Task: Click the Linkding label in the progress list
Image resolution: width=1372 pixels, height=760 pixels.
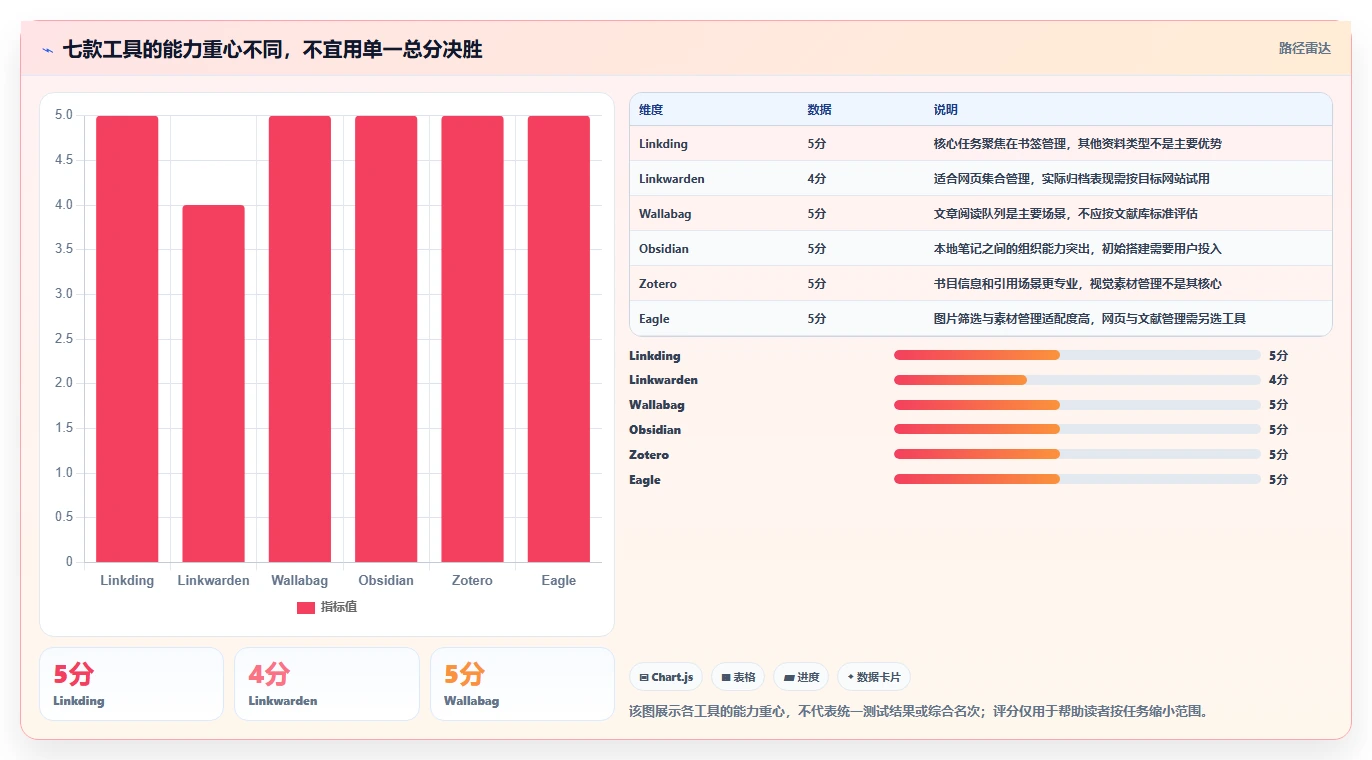Action: click(655, 356)
